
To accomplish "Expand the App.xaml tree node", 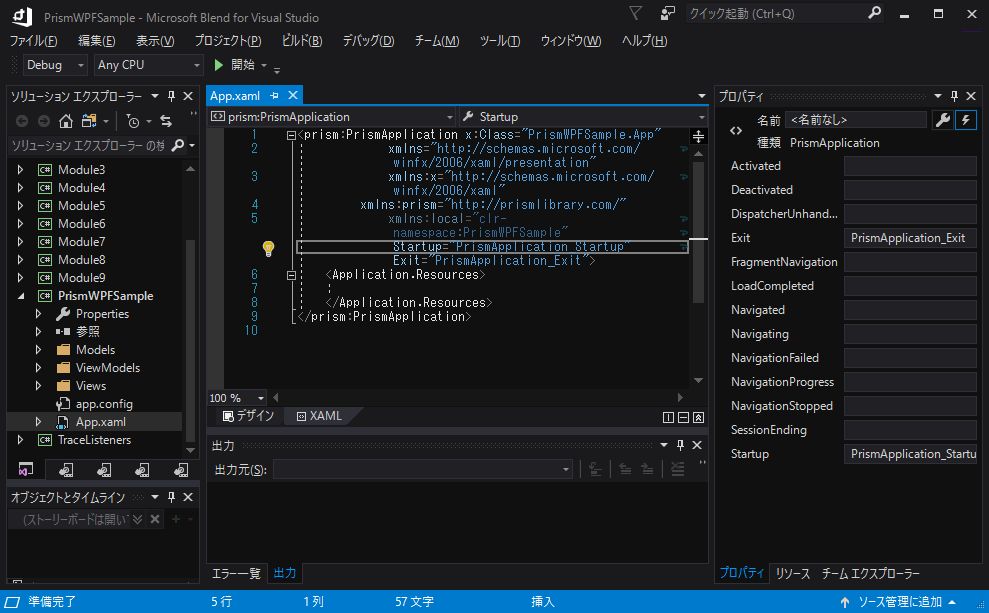I will tap(38, 422).
